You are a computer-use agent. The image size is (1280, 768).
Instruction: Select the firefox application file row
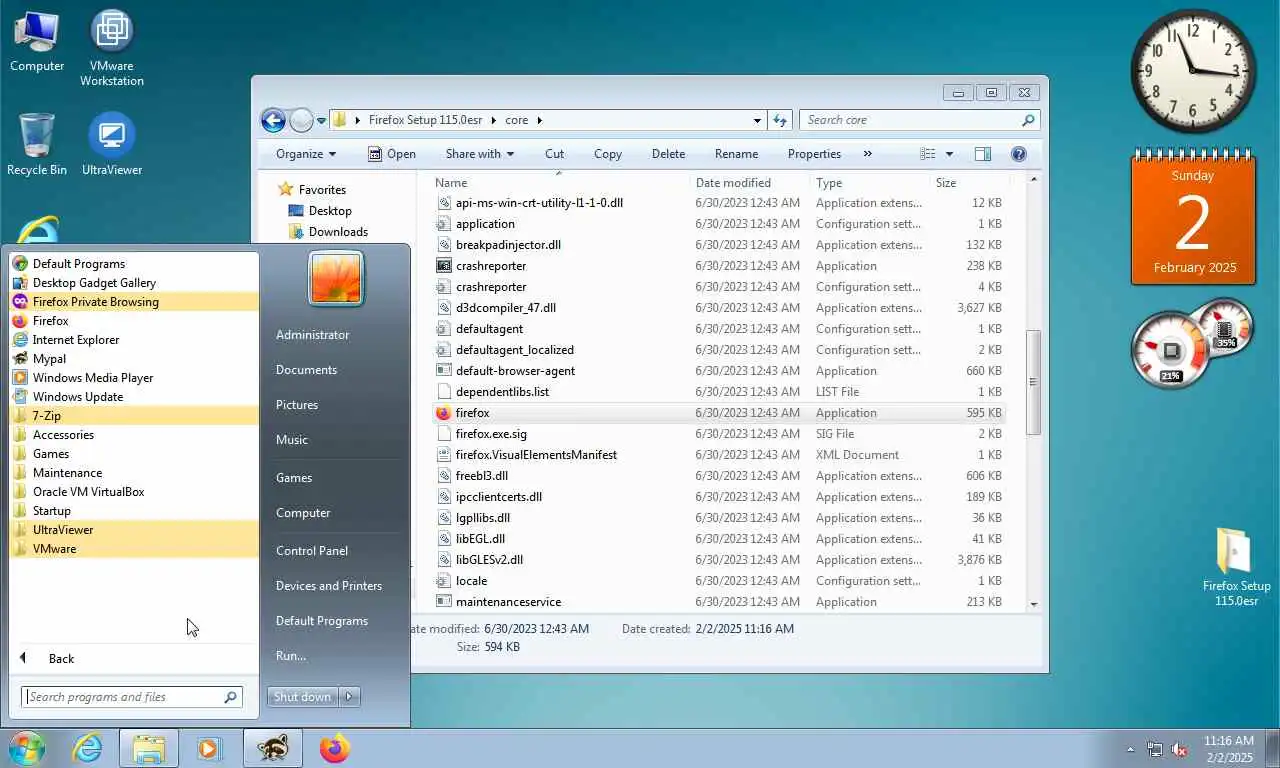click(719, 413)
